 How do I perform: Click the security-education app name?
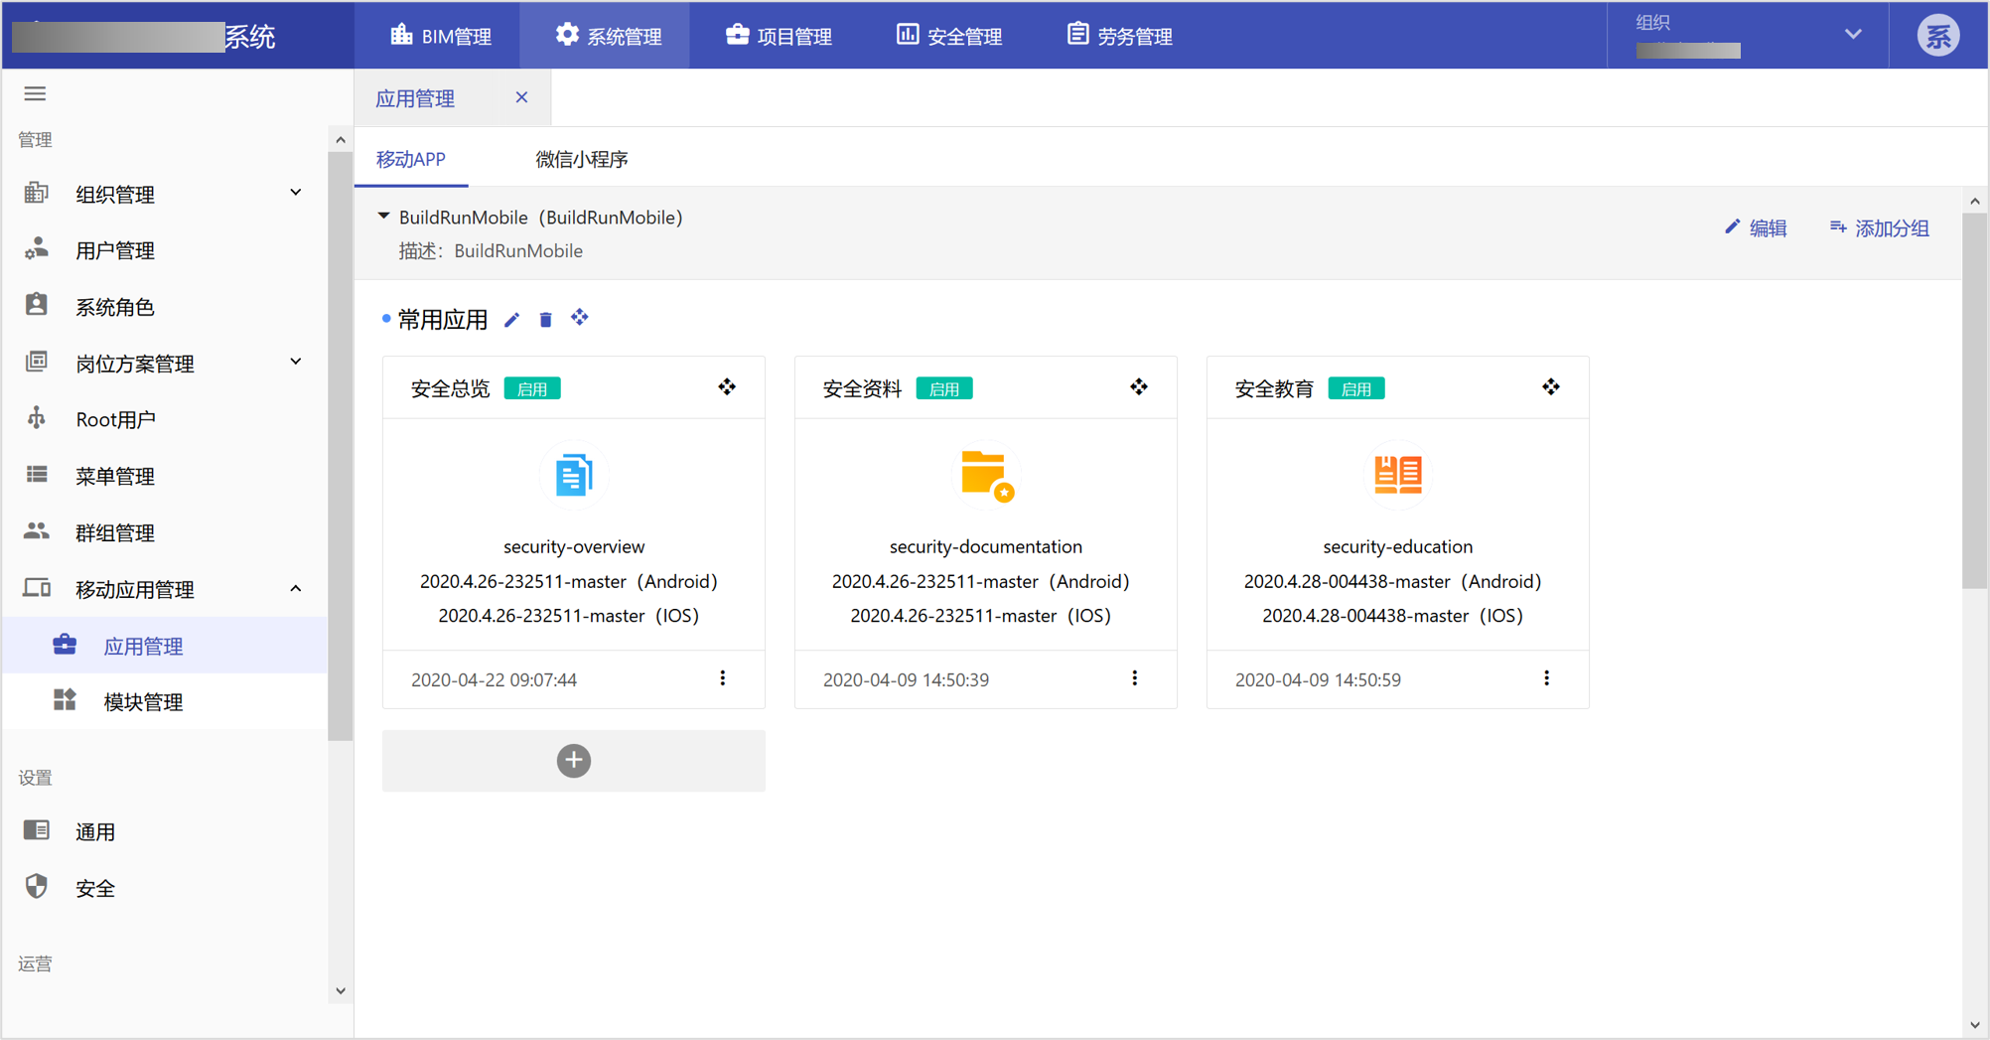coord(1398,547)
